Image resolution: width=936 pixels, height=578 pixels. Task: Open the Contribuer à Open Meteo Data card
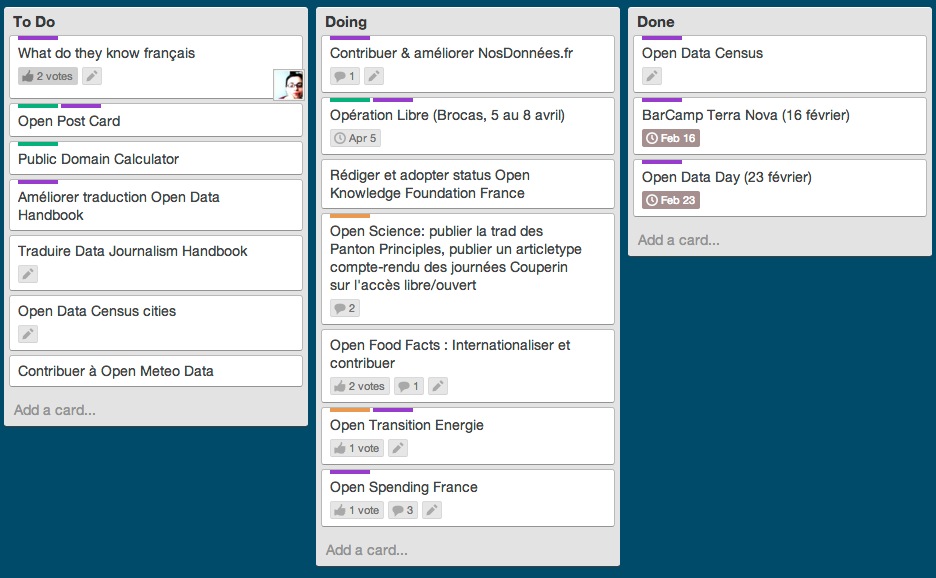click(116, 371)
